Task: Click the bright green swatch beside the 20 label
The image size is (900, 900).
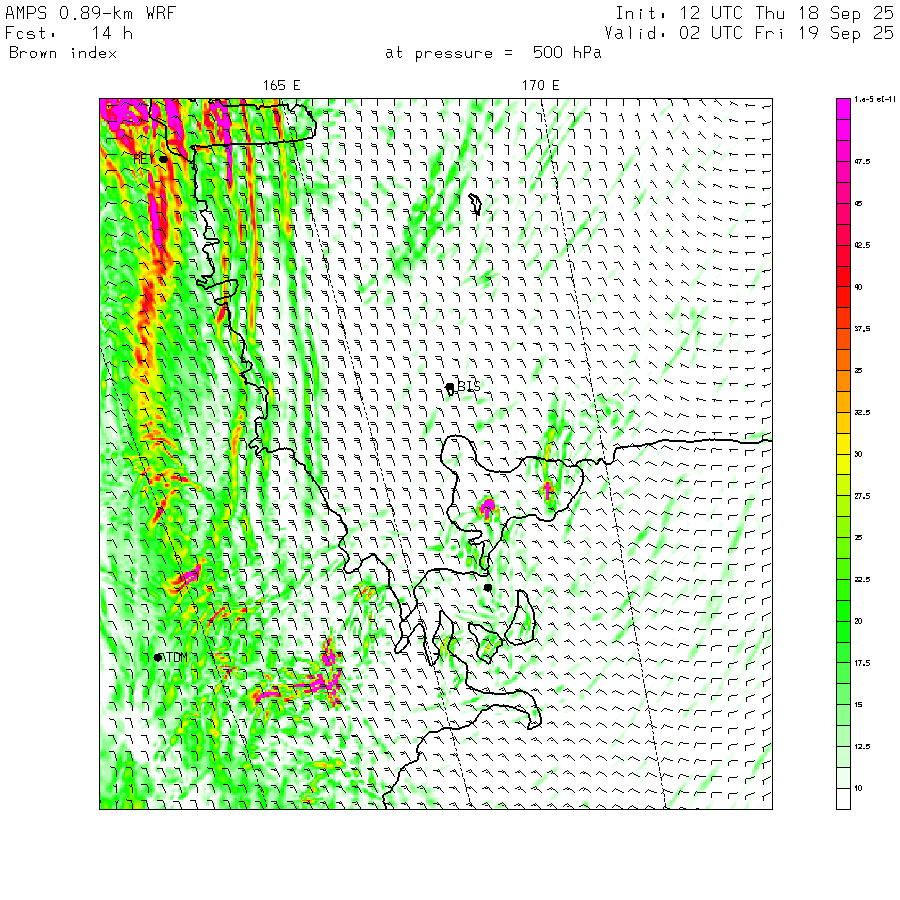Action: (843, 611)
